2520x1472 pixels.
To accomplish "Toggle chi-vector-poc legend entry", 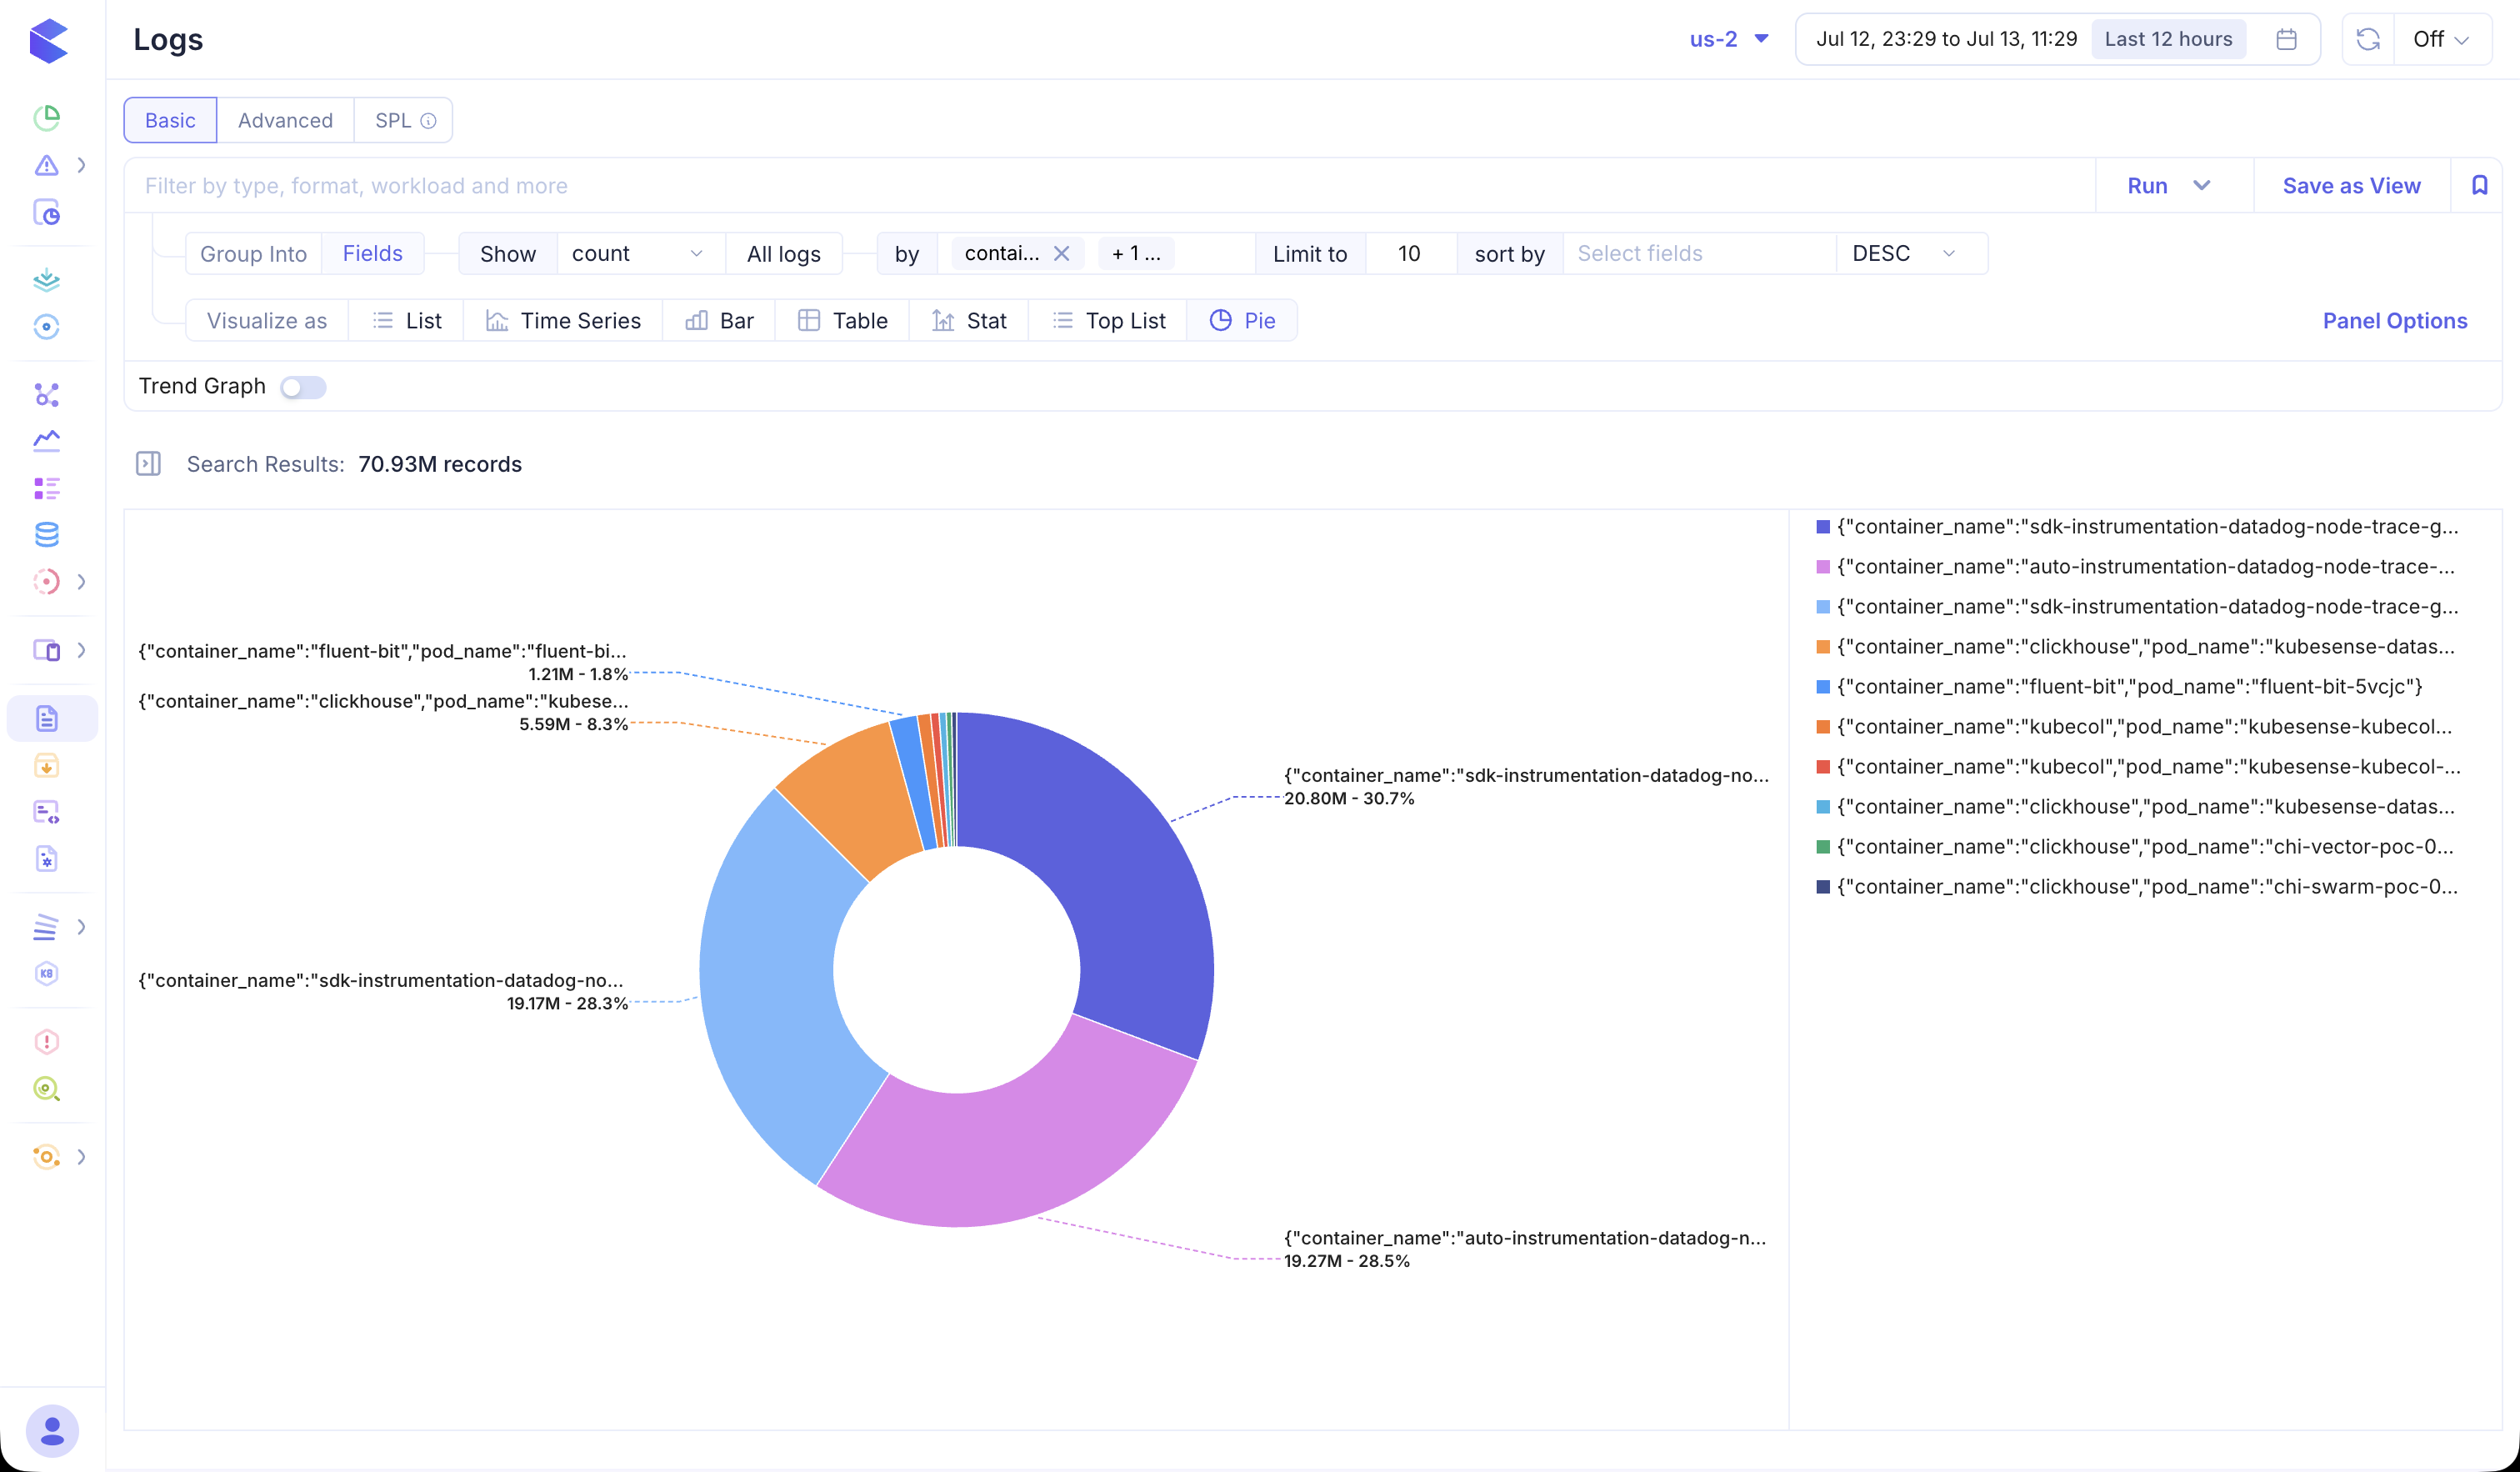I will pyautogui.click(x=2135, y=846).
